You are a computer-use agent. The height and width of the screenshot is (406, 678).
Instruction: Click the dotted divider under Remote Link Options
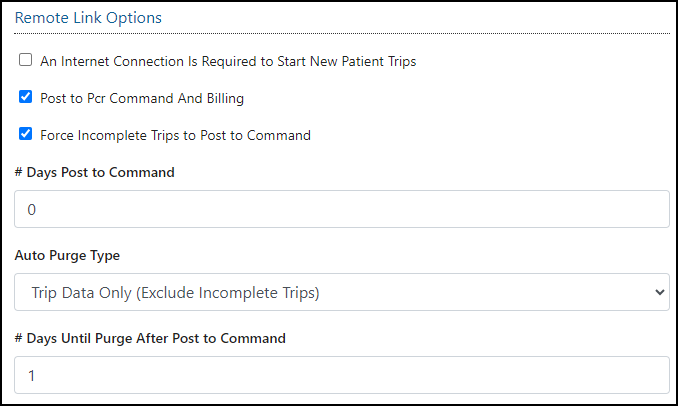click(x=341, y=34)
